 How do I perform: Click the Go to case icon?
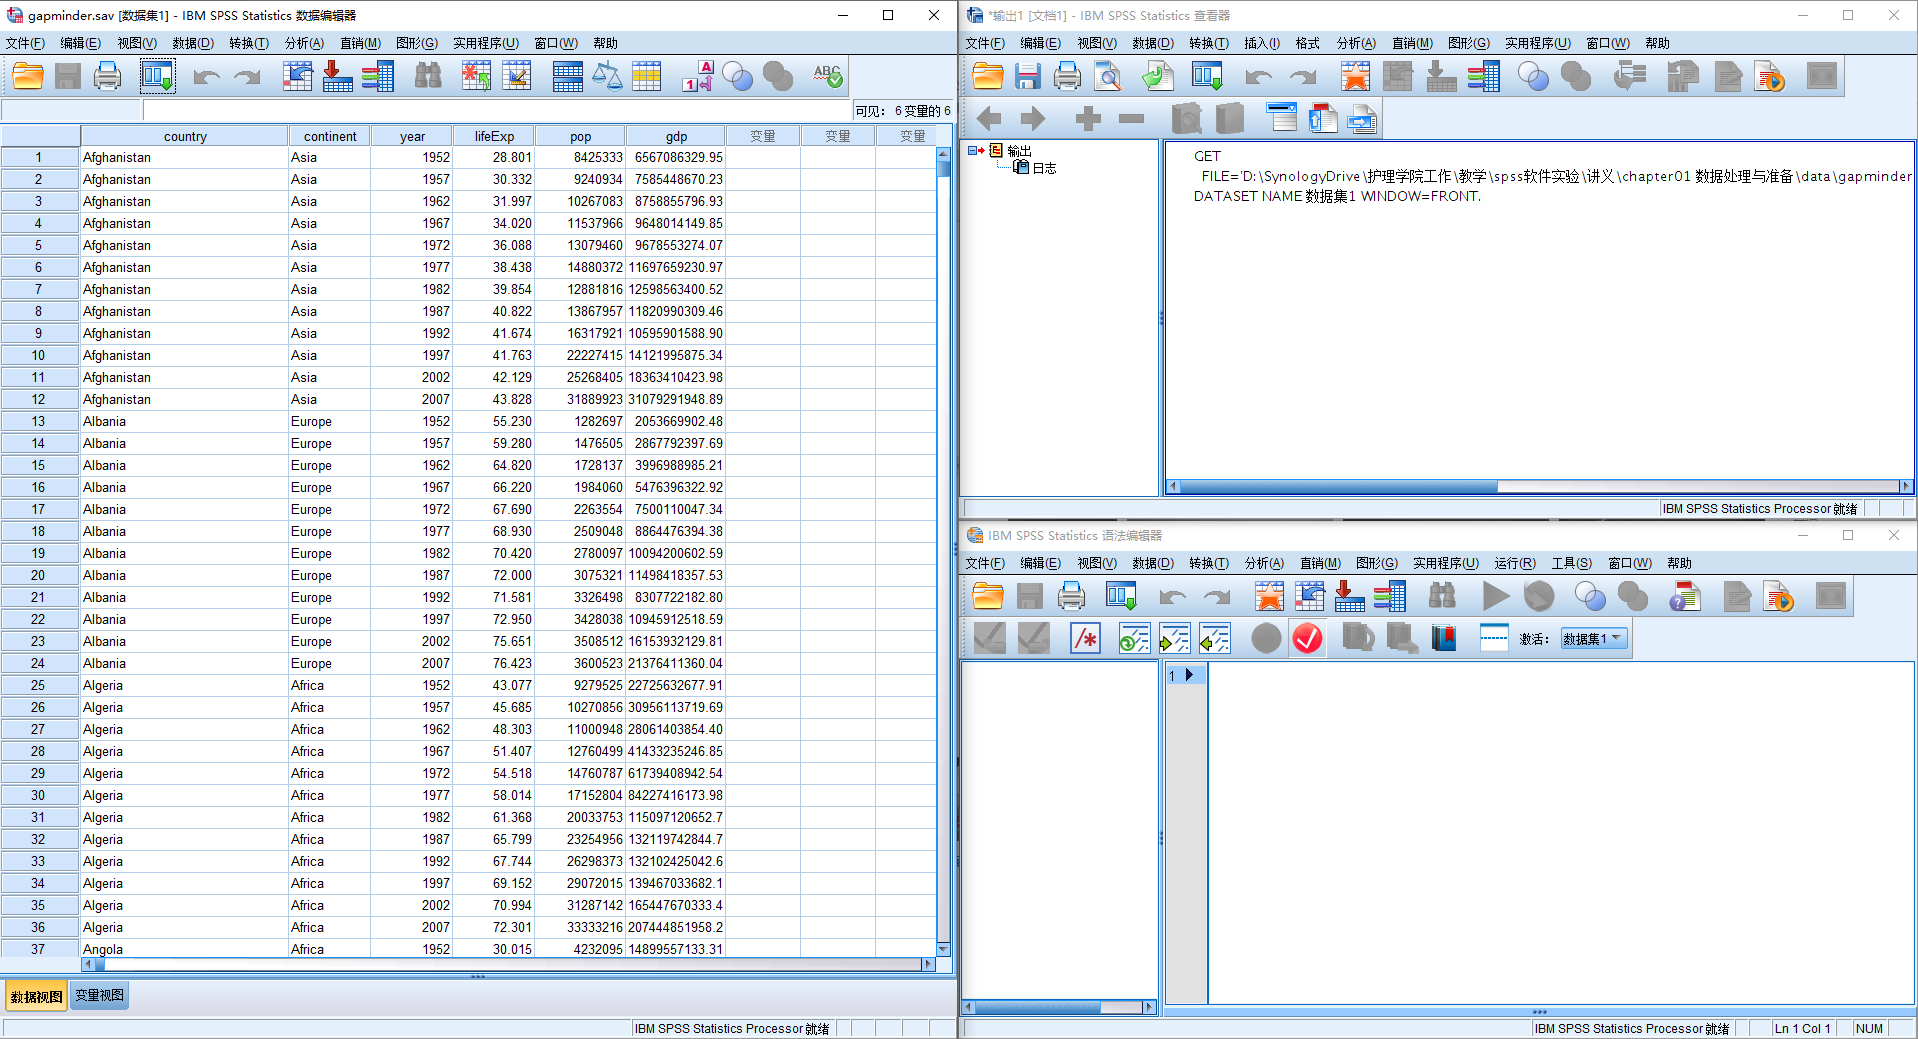[297, 76]
